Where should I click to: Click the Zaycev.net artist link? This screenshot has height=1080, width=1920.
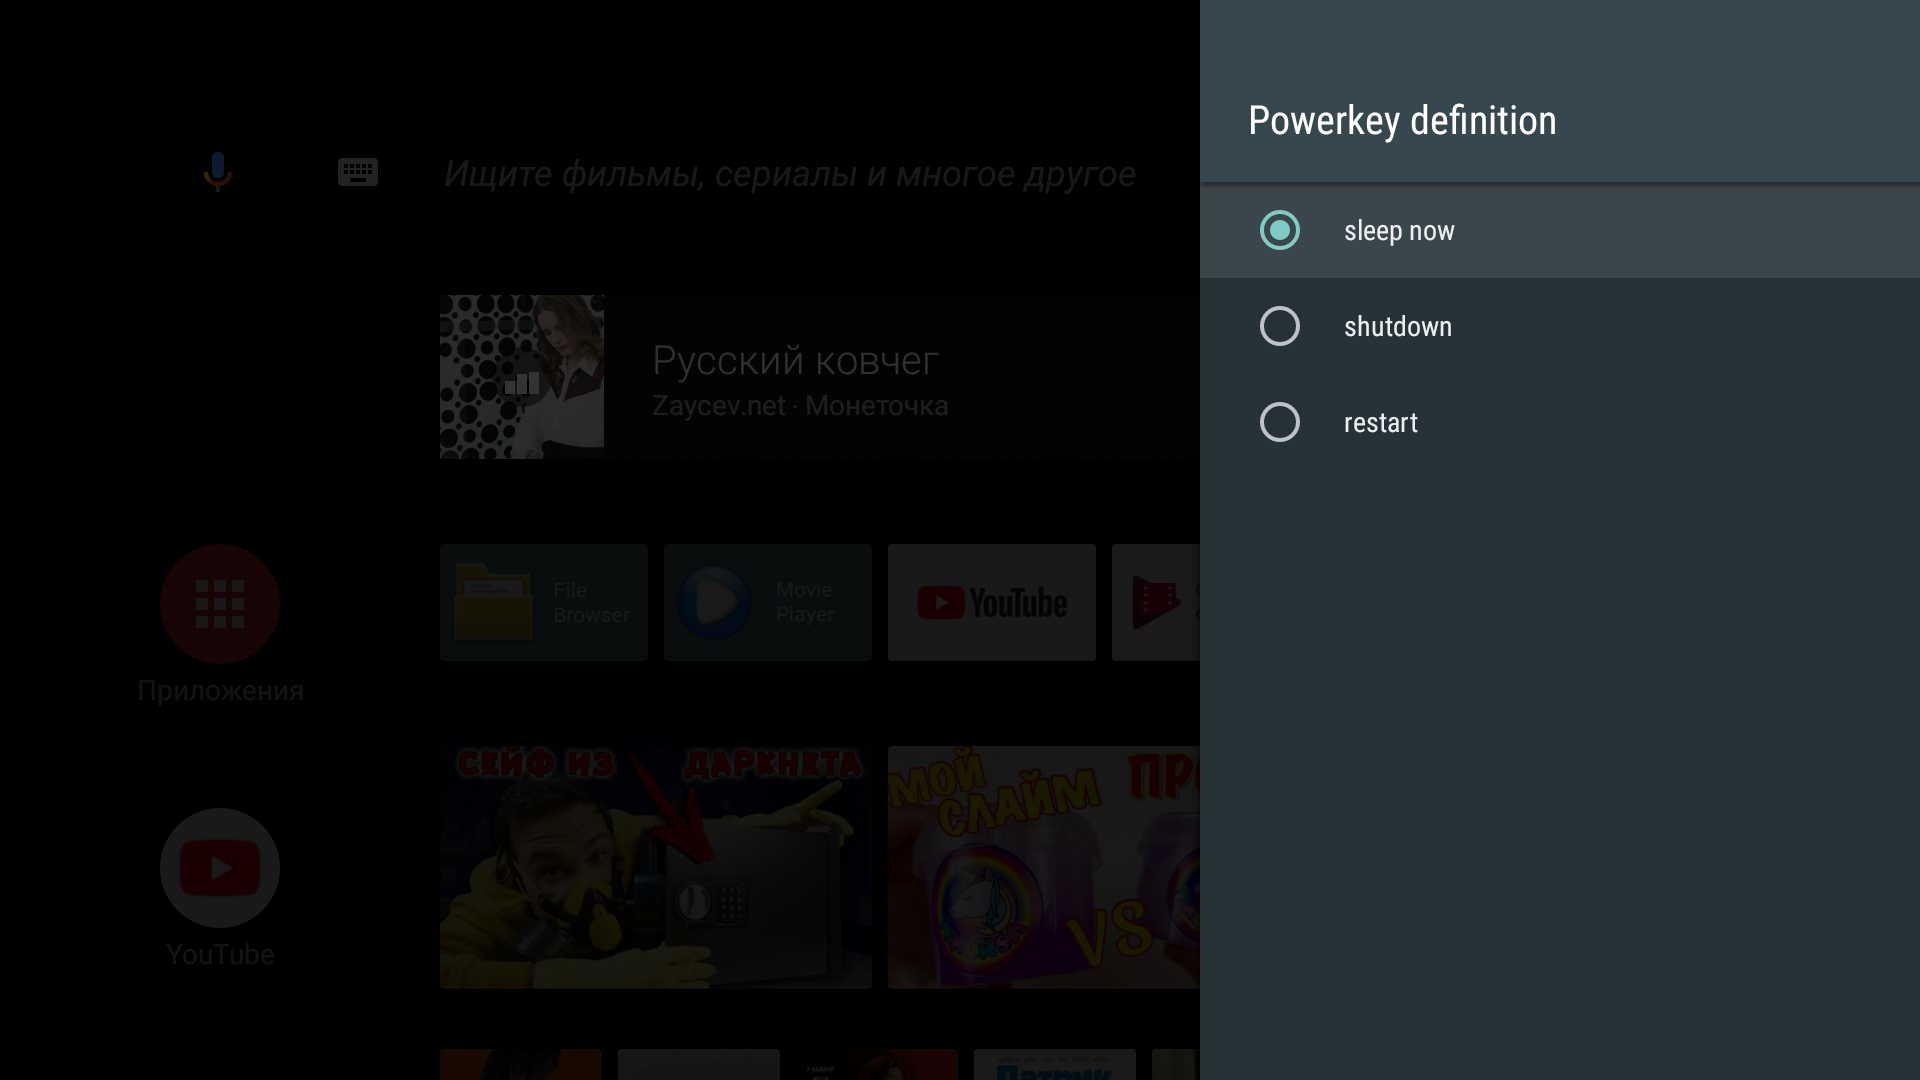pyautogui.click(x=721, y=405)
